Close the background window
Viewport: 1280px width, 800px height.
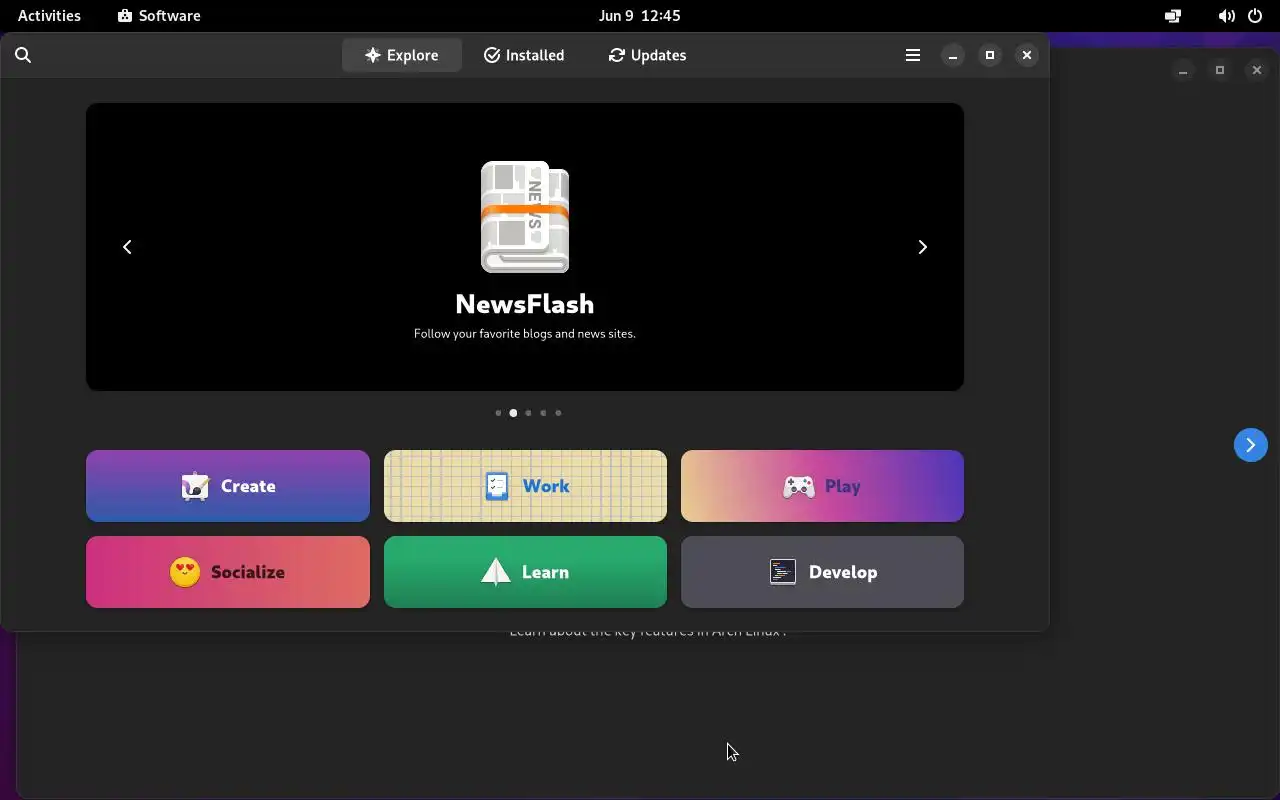(1257, 70)
